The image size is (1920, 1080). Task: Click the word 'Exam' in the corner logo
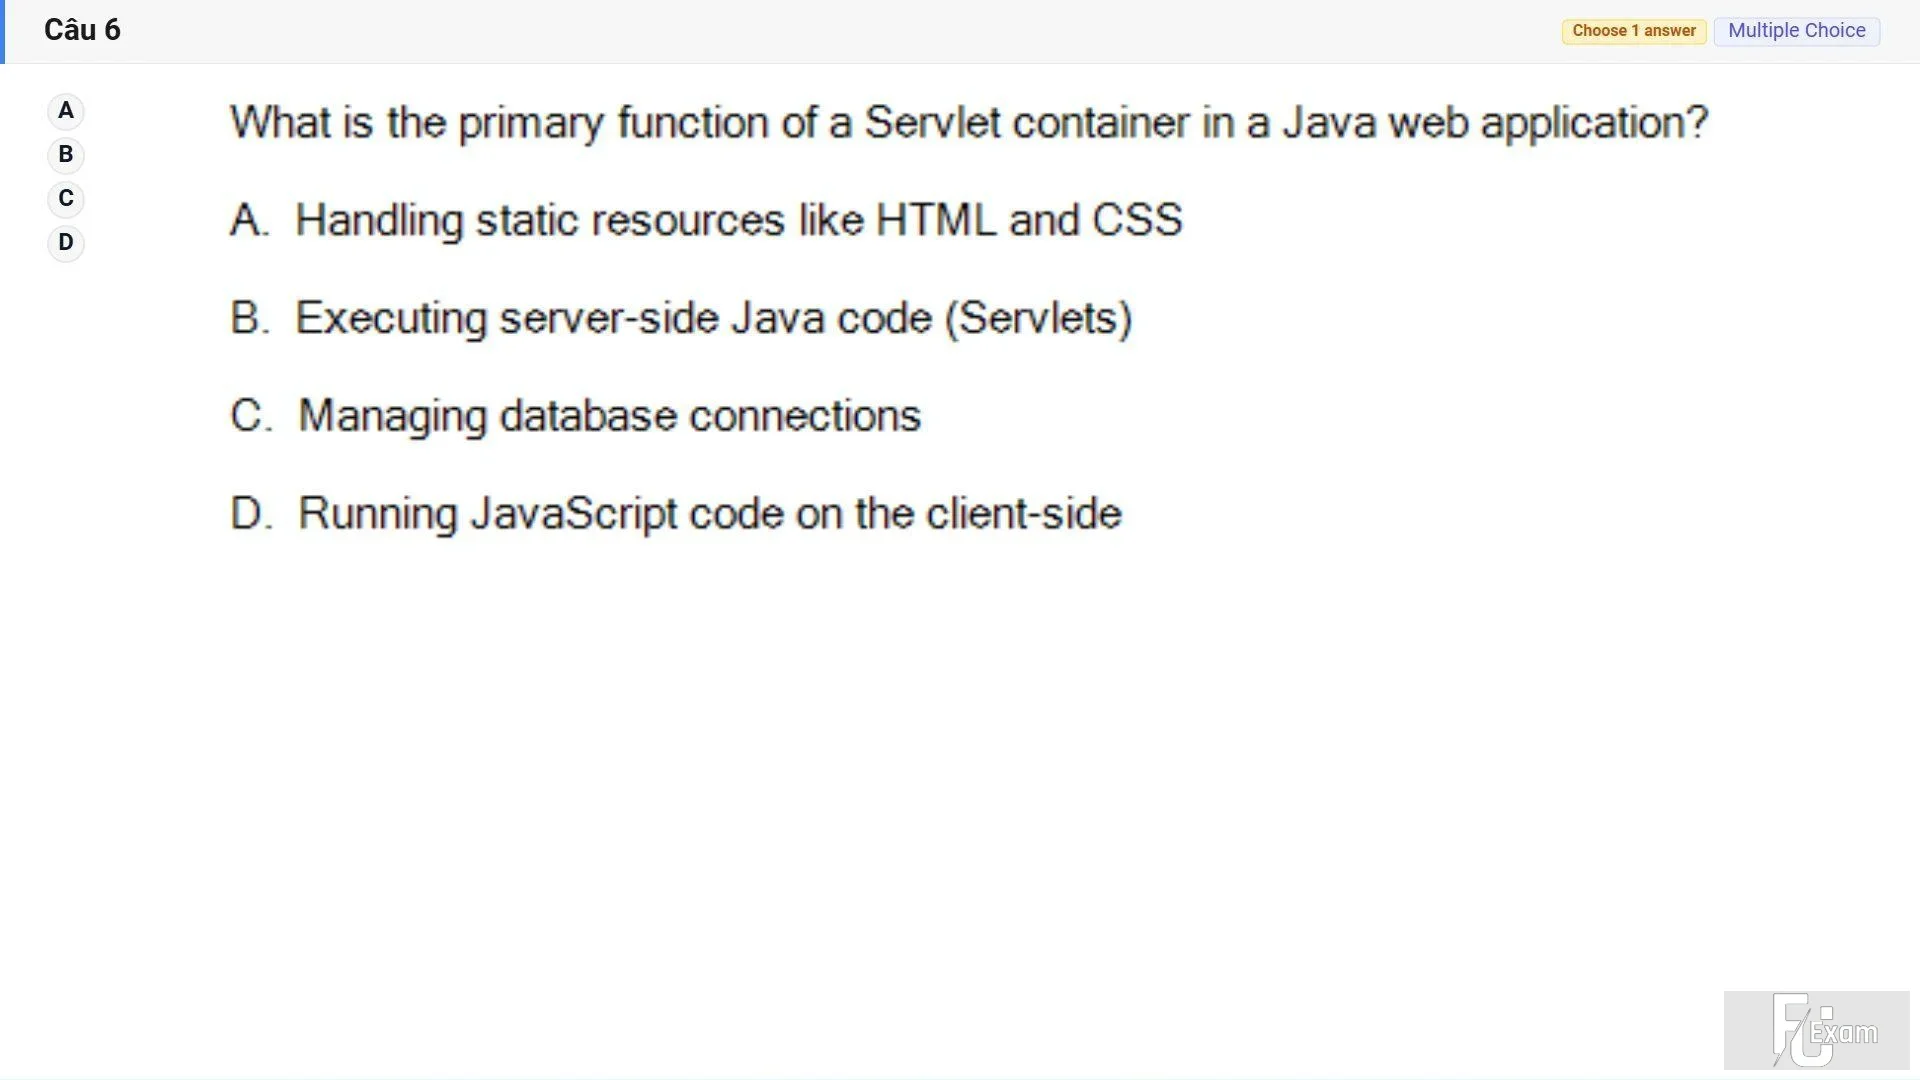(1844, 1033)
